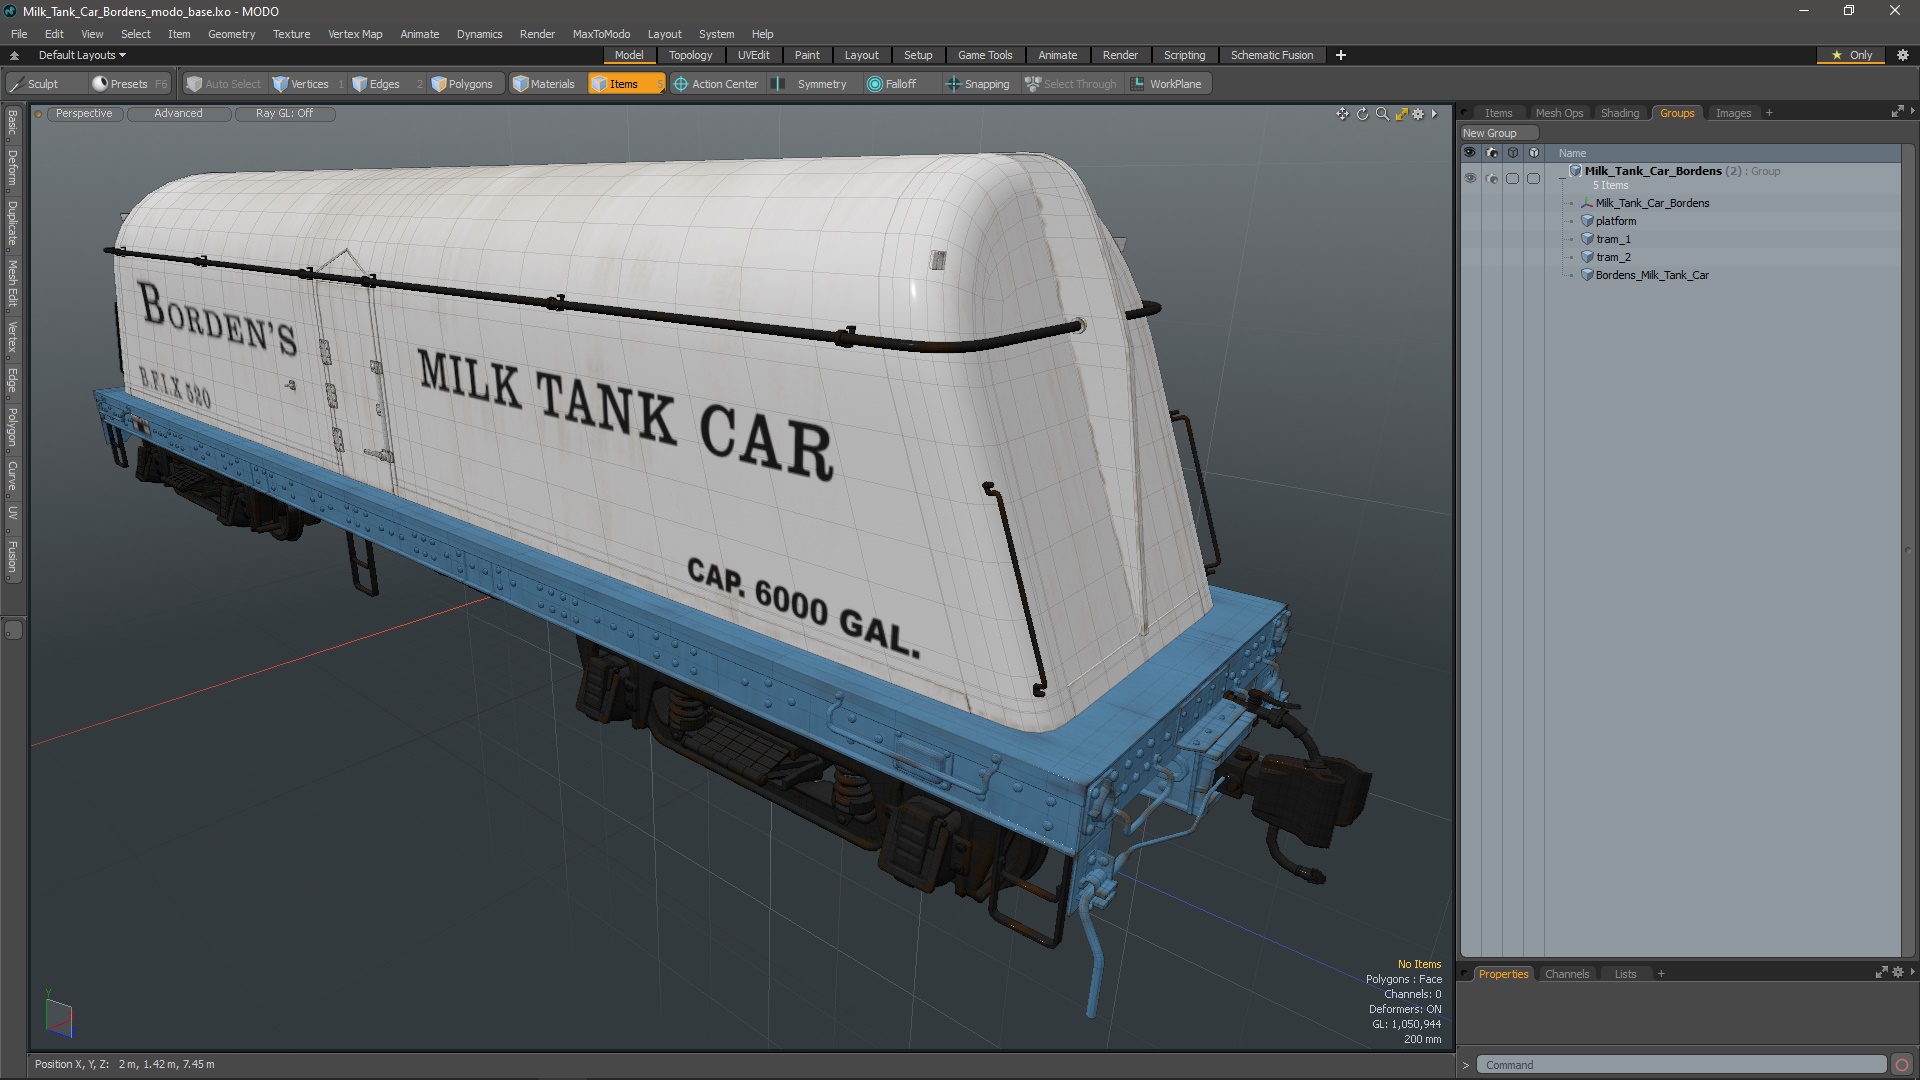Expand viewport options arrow
Viewport: 1920px width, 1080px height.
pos(1434,114)
